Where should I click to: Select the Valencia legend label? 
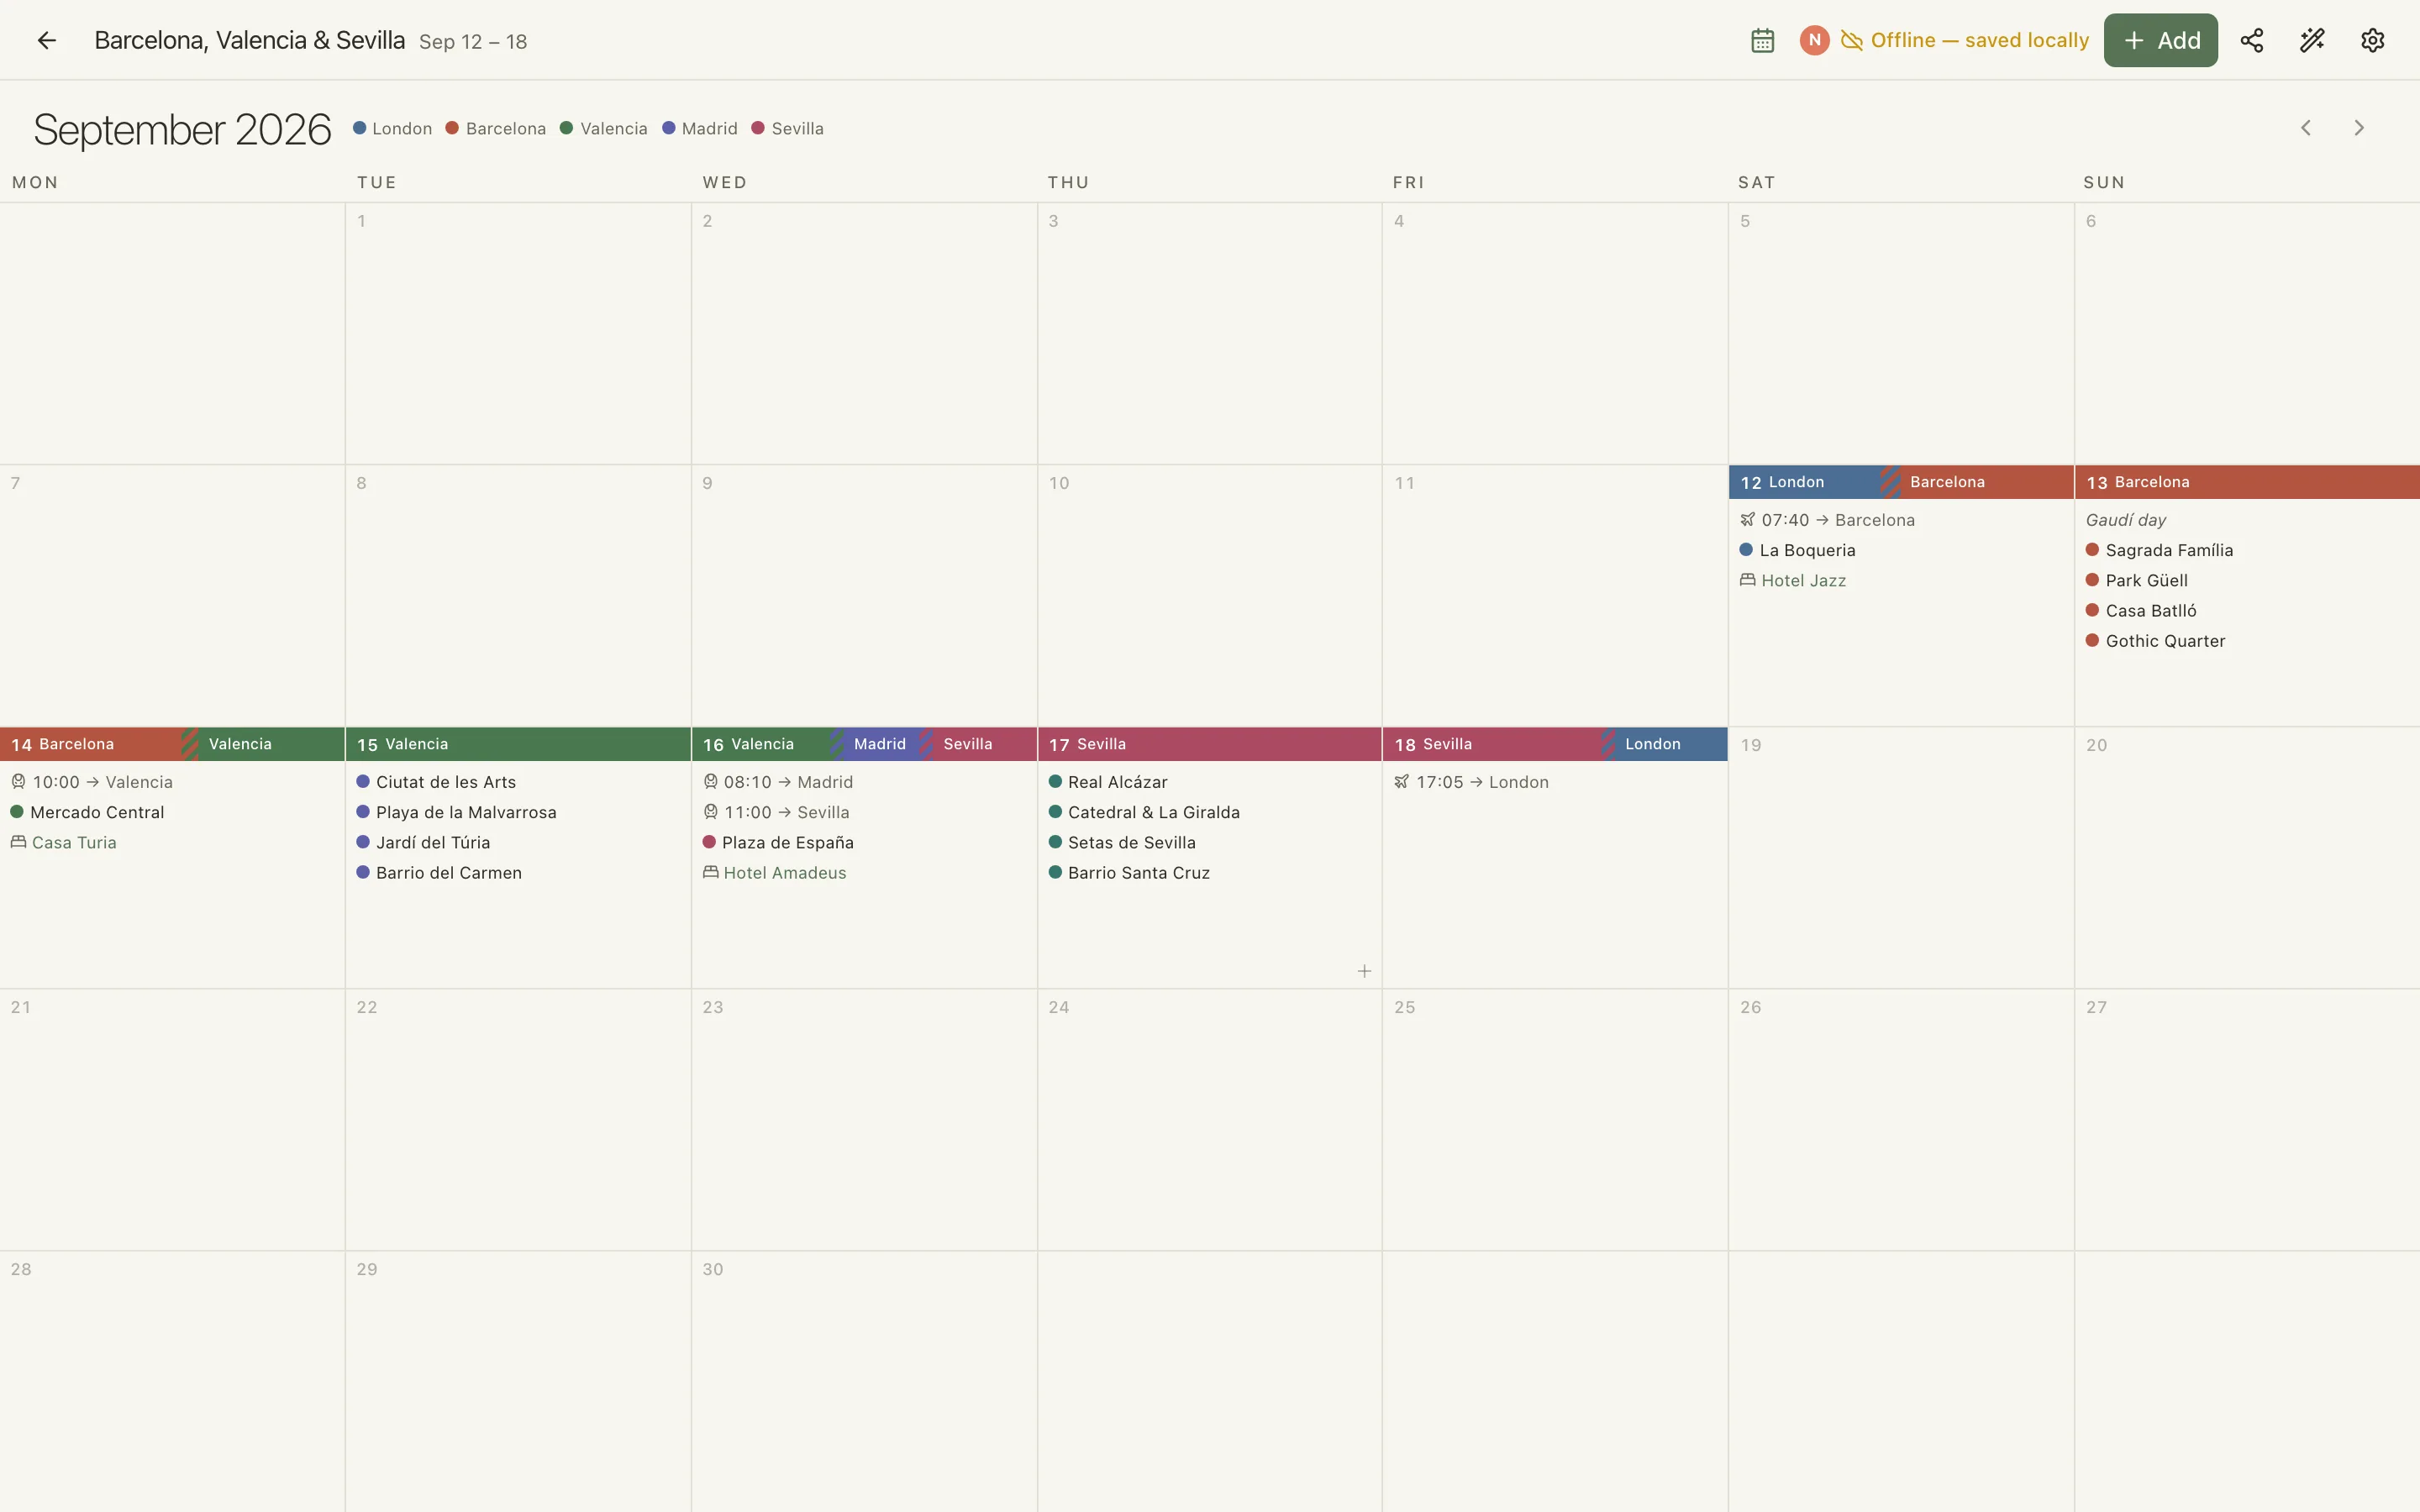tap(613, 129)
